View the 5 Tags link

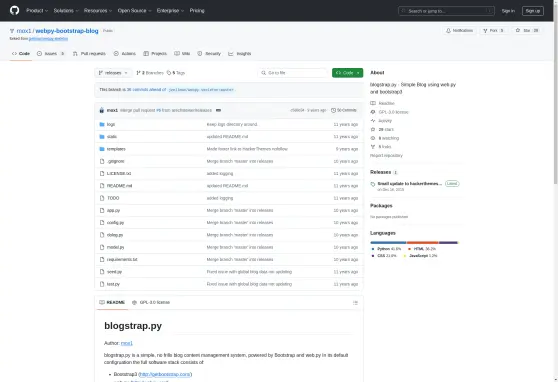tap(176, 73)
